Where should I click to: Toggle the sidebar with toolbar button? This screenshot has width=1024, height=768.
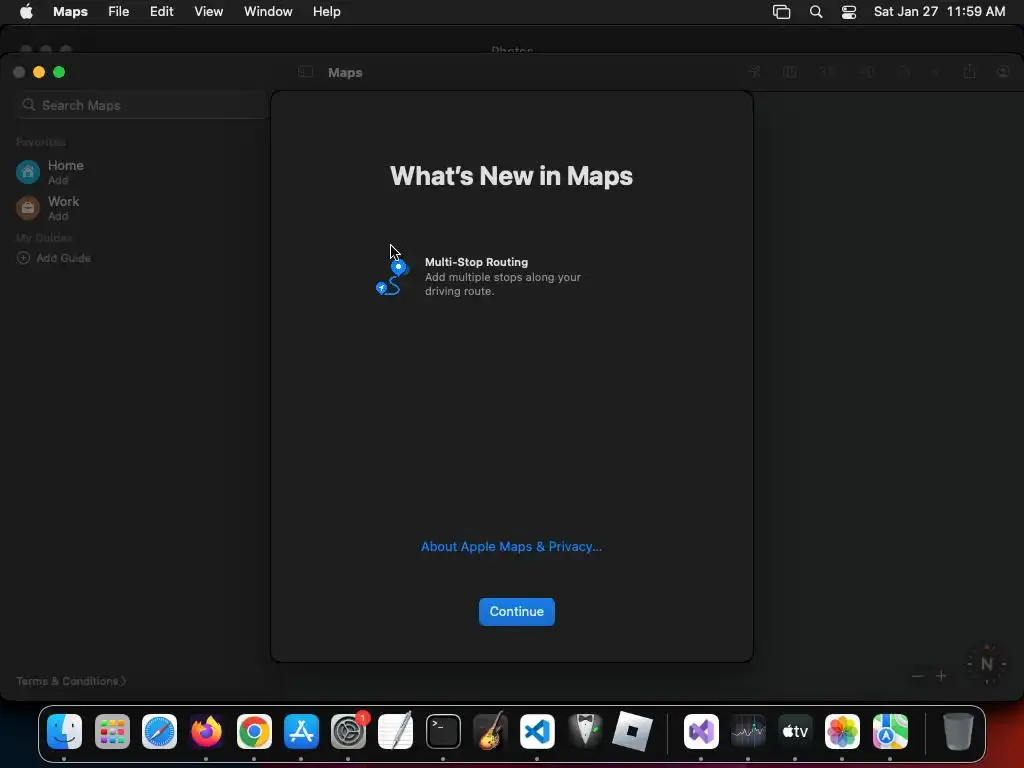(x=305, y=72)
